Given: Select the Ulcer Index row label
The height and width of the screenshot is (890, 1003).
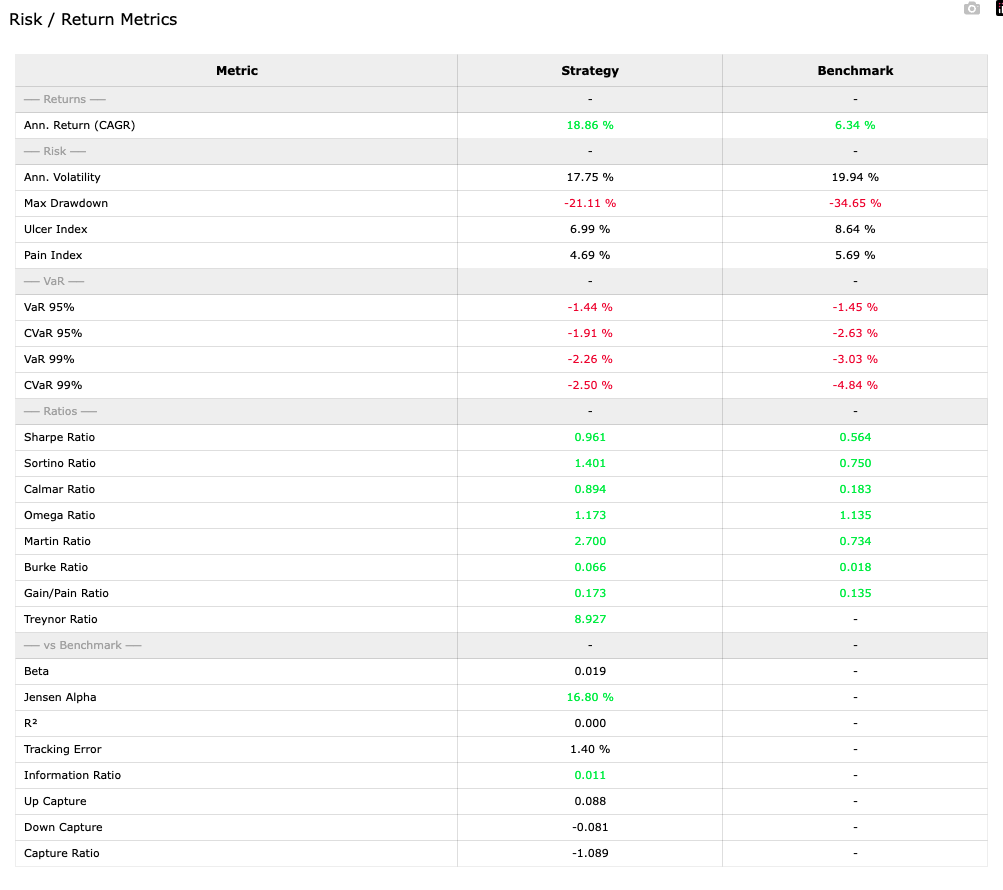Looking at the screenshot, I should pos(56,229).
